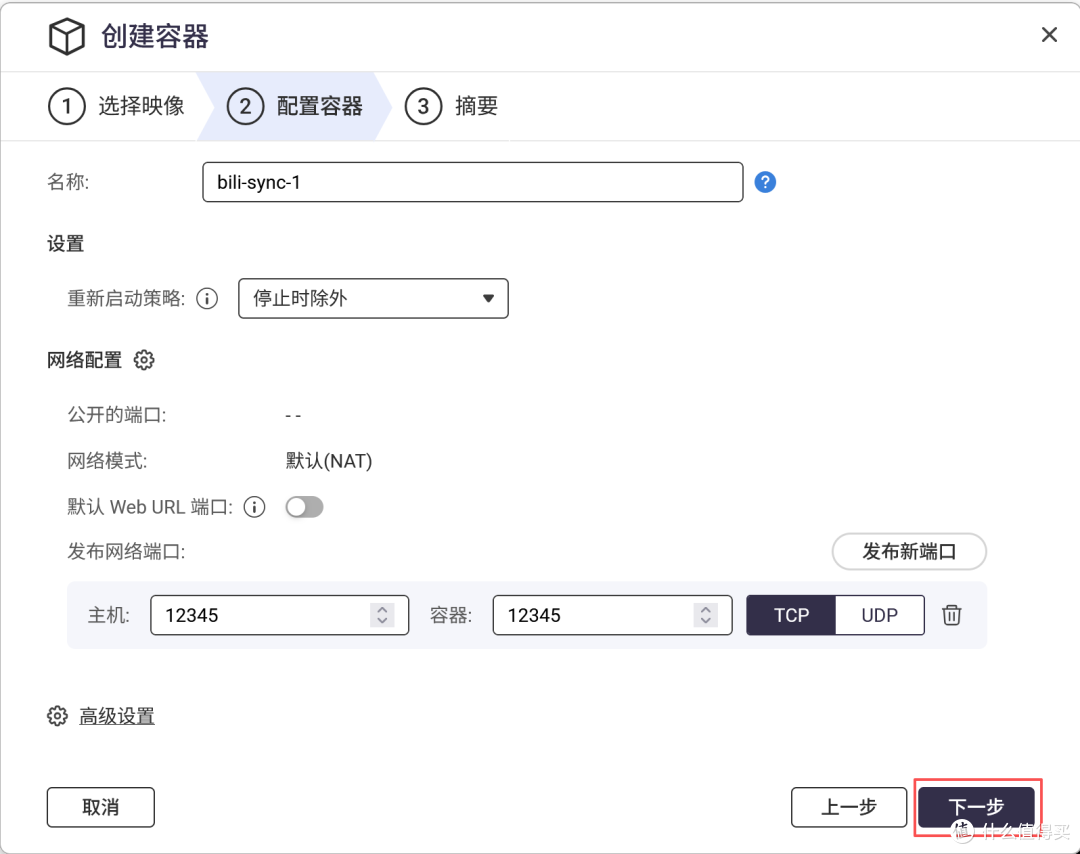Click the blue help icon beside name field
Image resolution: width=1080 pixels, height=854 pixels.
tap(765, 182)
